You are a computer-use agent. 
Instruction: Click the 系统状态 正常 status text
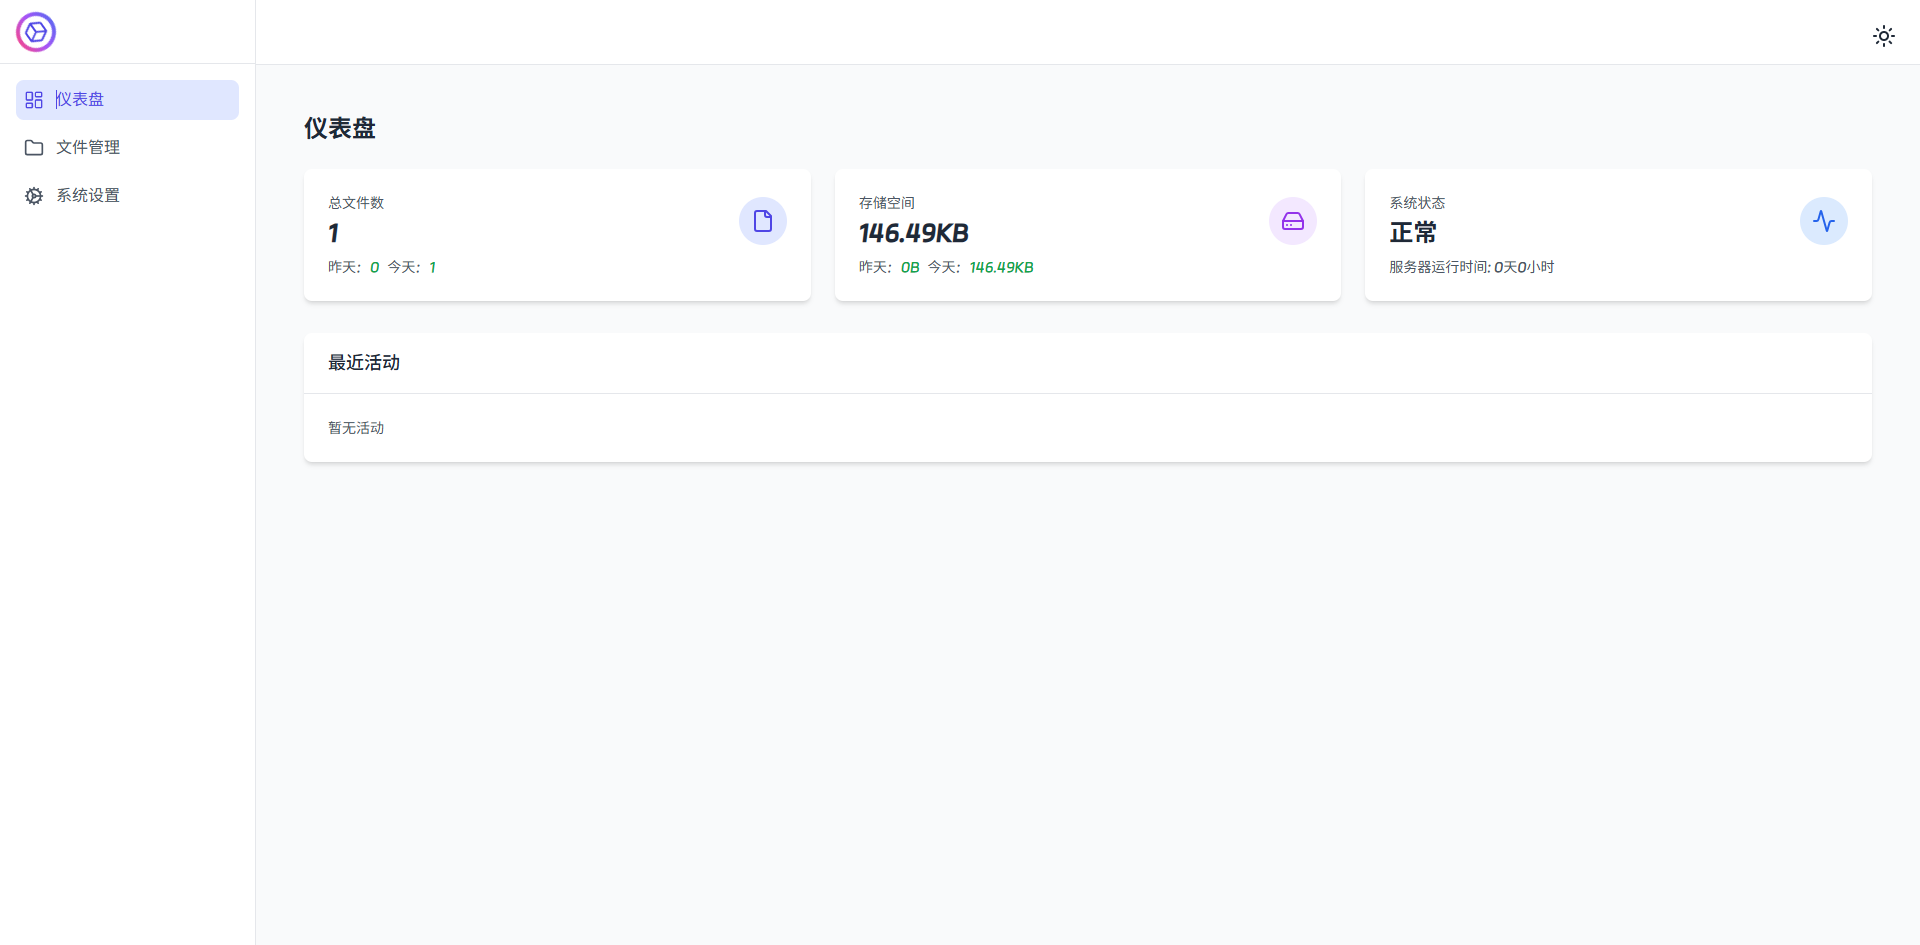pyautogui.click(x=1413, y=233)
